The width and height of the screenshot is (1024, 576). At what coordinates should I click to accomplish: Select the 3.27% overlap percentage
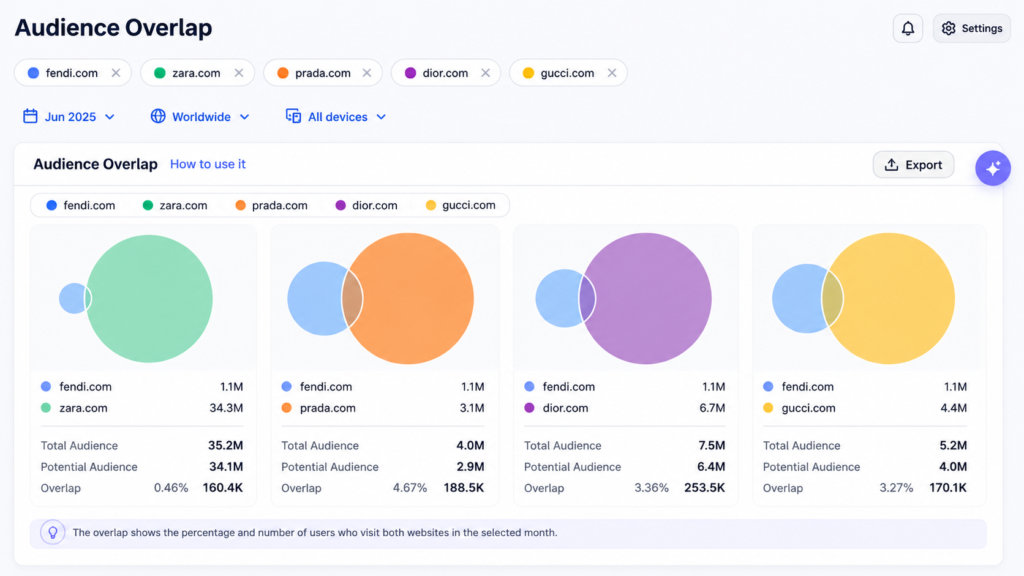pos(896,488)
